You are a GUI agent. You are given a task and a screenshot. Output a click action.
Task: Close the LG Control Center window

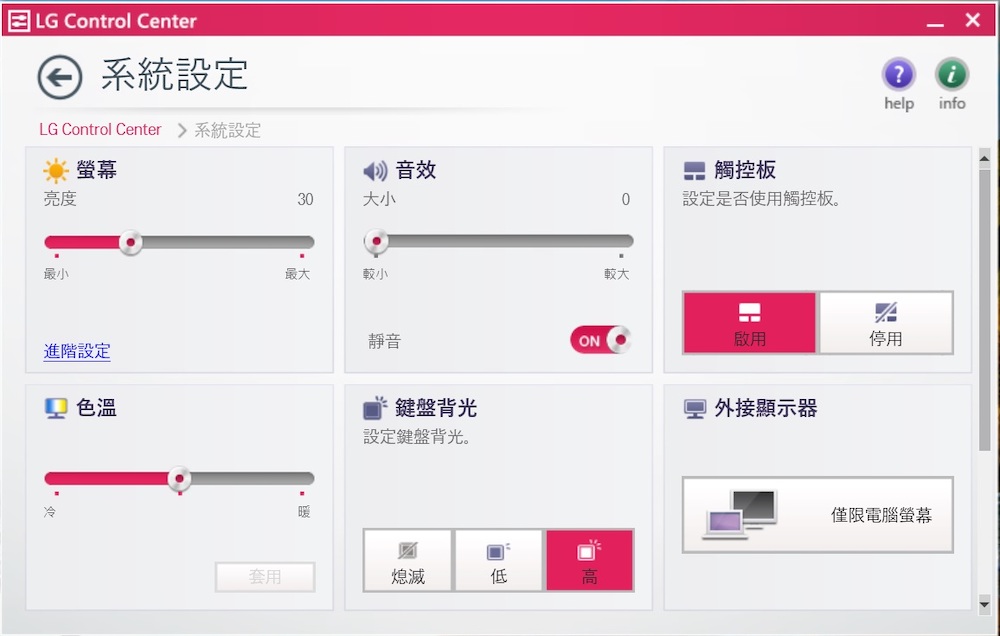[973, 20]
